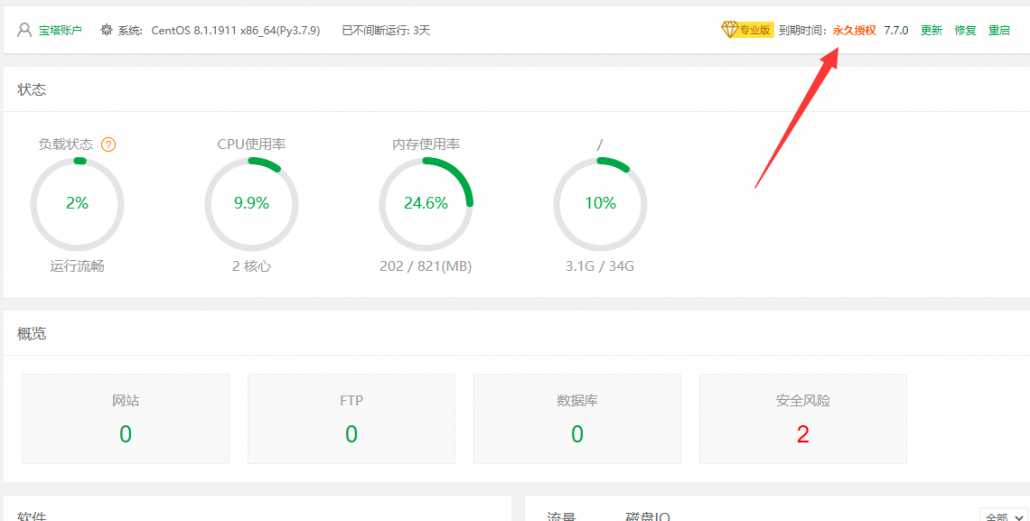Click the 10% disk usage gauge
Screen dimensions: 1030x521
click(600, 203)
